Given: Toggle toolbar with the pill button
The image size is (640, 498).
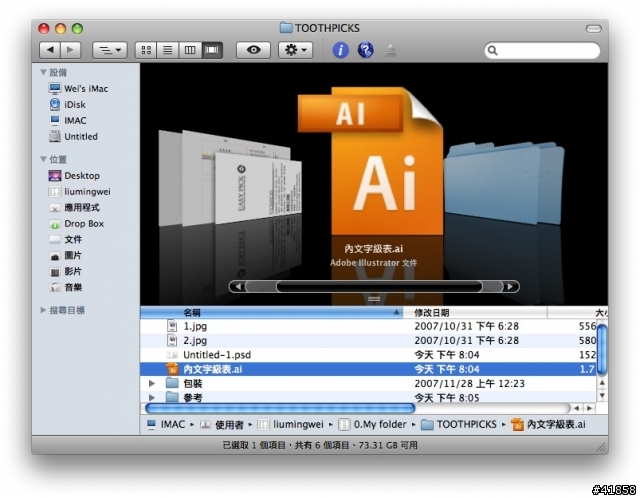Looking at the screenshot, I should [593, 29].
